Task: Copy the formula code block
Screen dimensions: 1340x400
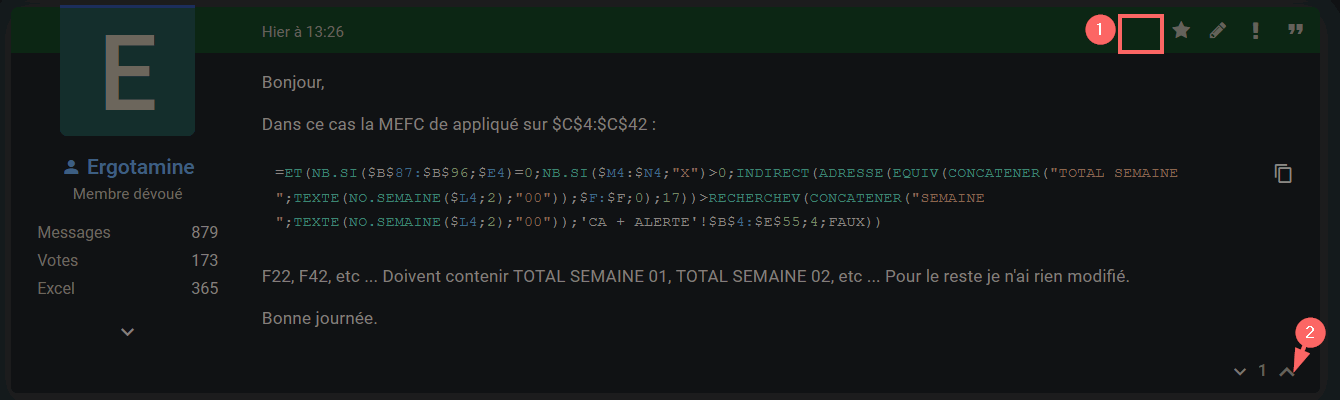Action: tap(1283, 173)
